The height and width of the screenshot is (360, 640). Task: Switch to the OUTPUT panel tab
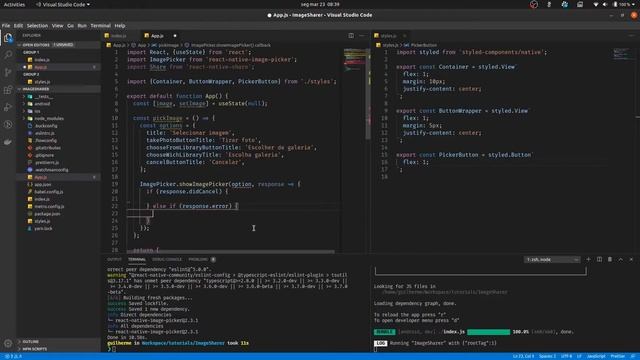(x=114, y=260)
